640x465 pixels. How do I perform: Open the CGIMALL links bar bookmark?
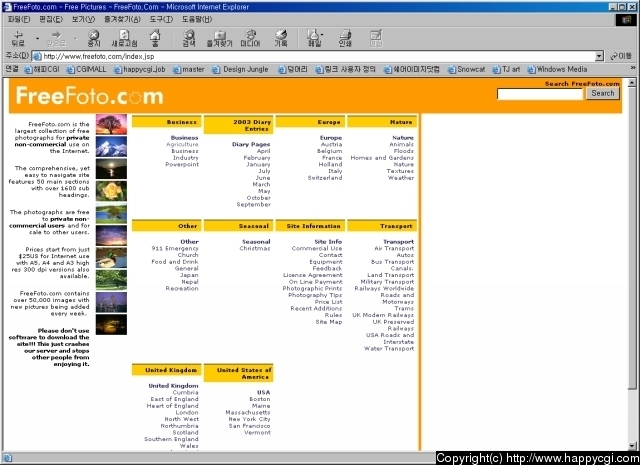click(x=87, y=69)
